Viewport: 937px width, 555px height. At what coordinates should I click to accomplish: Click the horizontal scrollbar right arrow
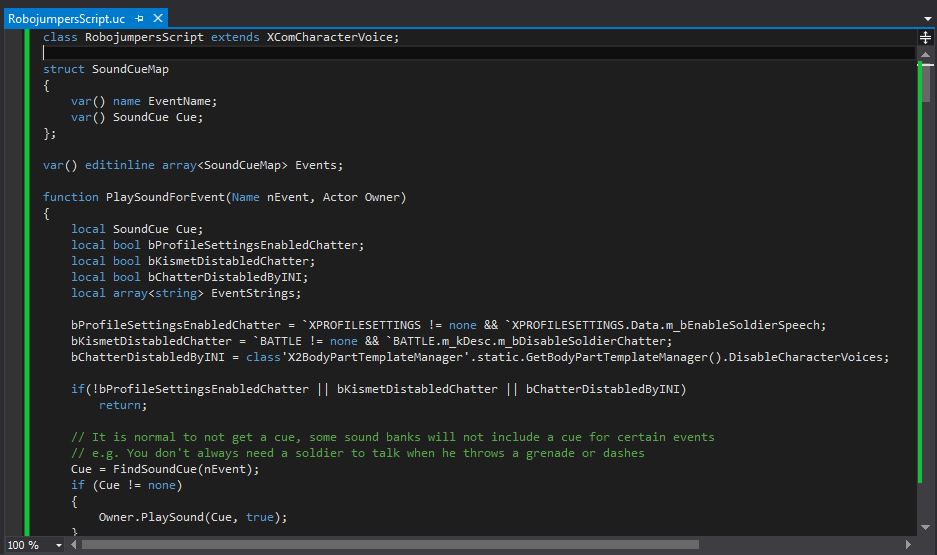pos(908,544)
